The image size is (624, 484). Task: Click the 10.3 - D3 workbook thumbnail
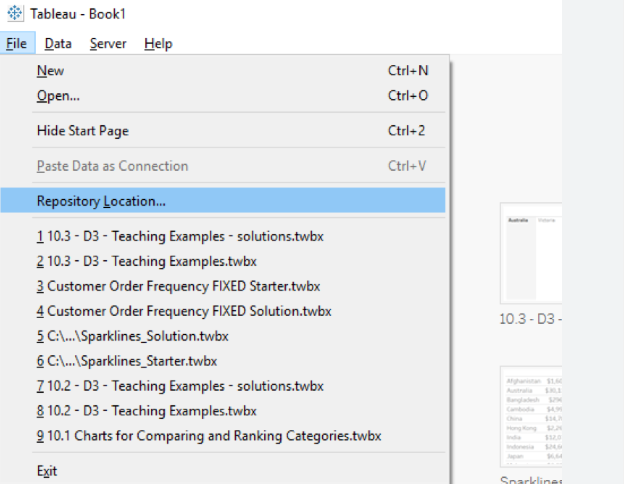[531, 253]
